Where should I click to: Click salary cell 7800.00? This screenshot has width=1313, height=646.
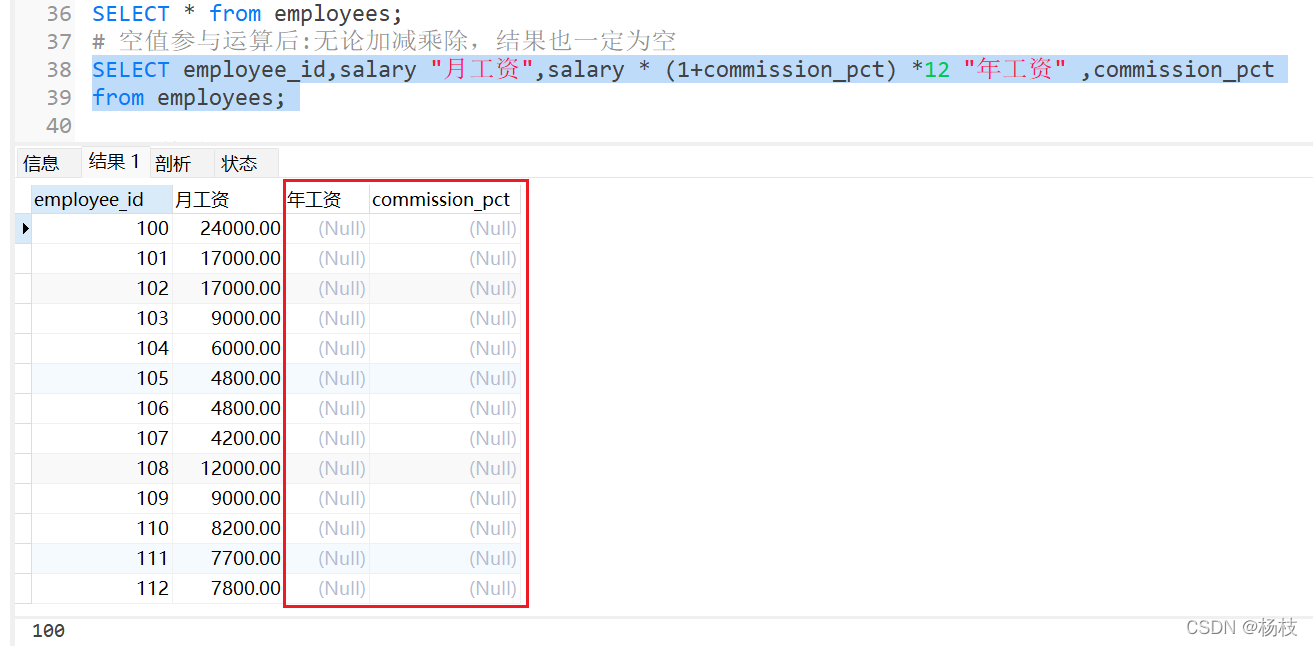(228, 588)
